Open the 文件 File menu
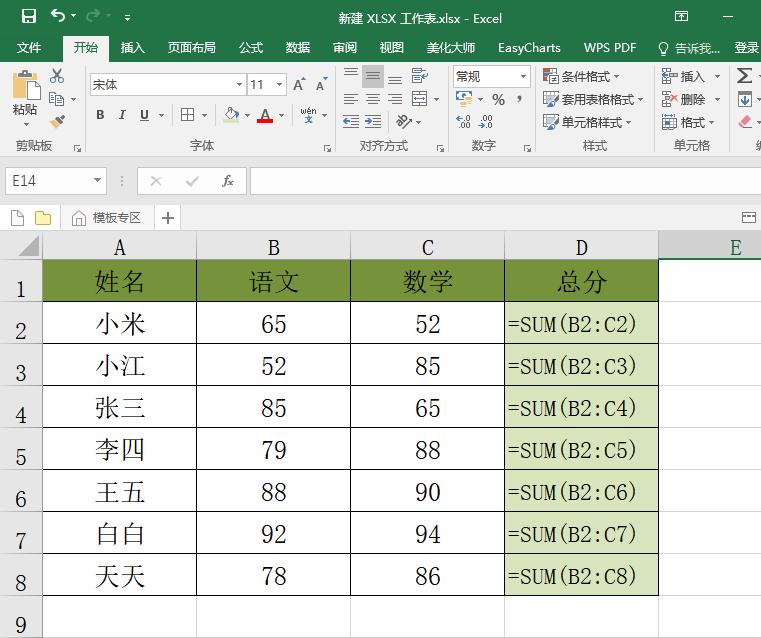The image size is (761, 638). [29, 48]
